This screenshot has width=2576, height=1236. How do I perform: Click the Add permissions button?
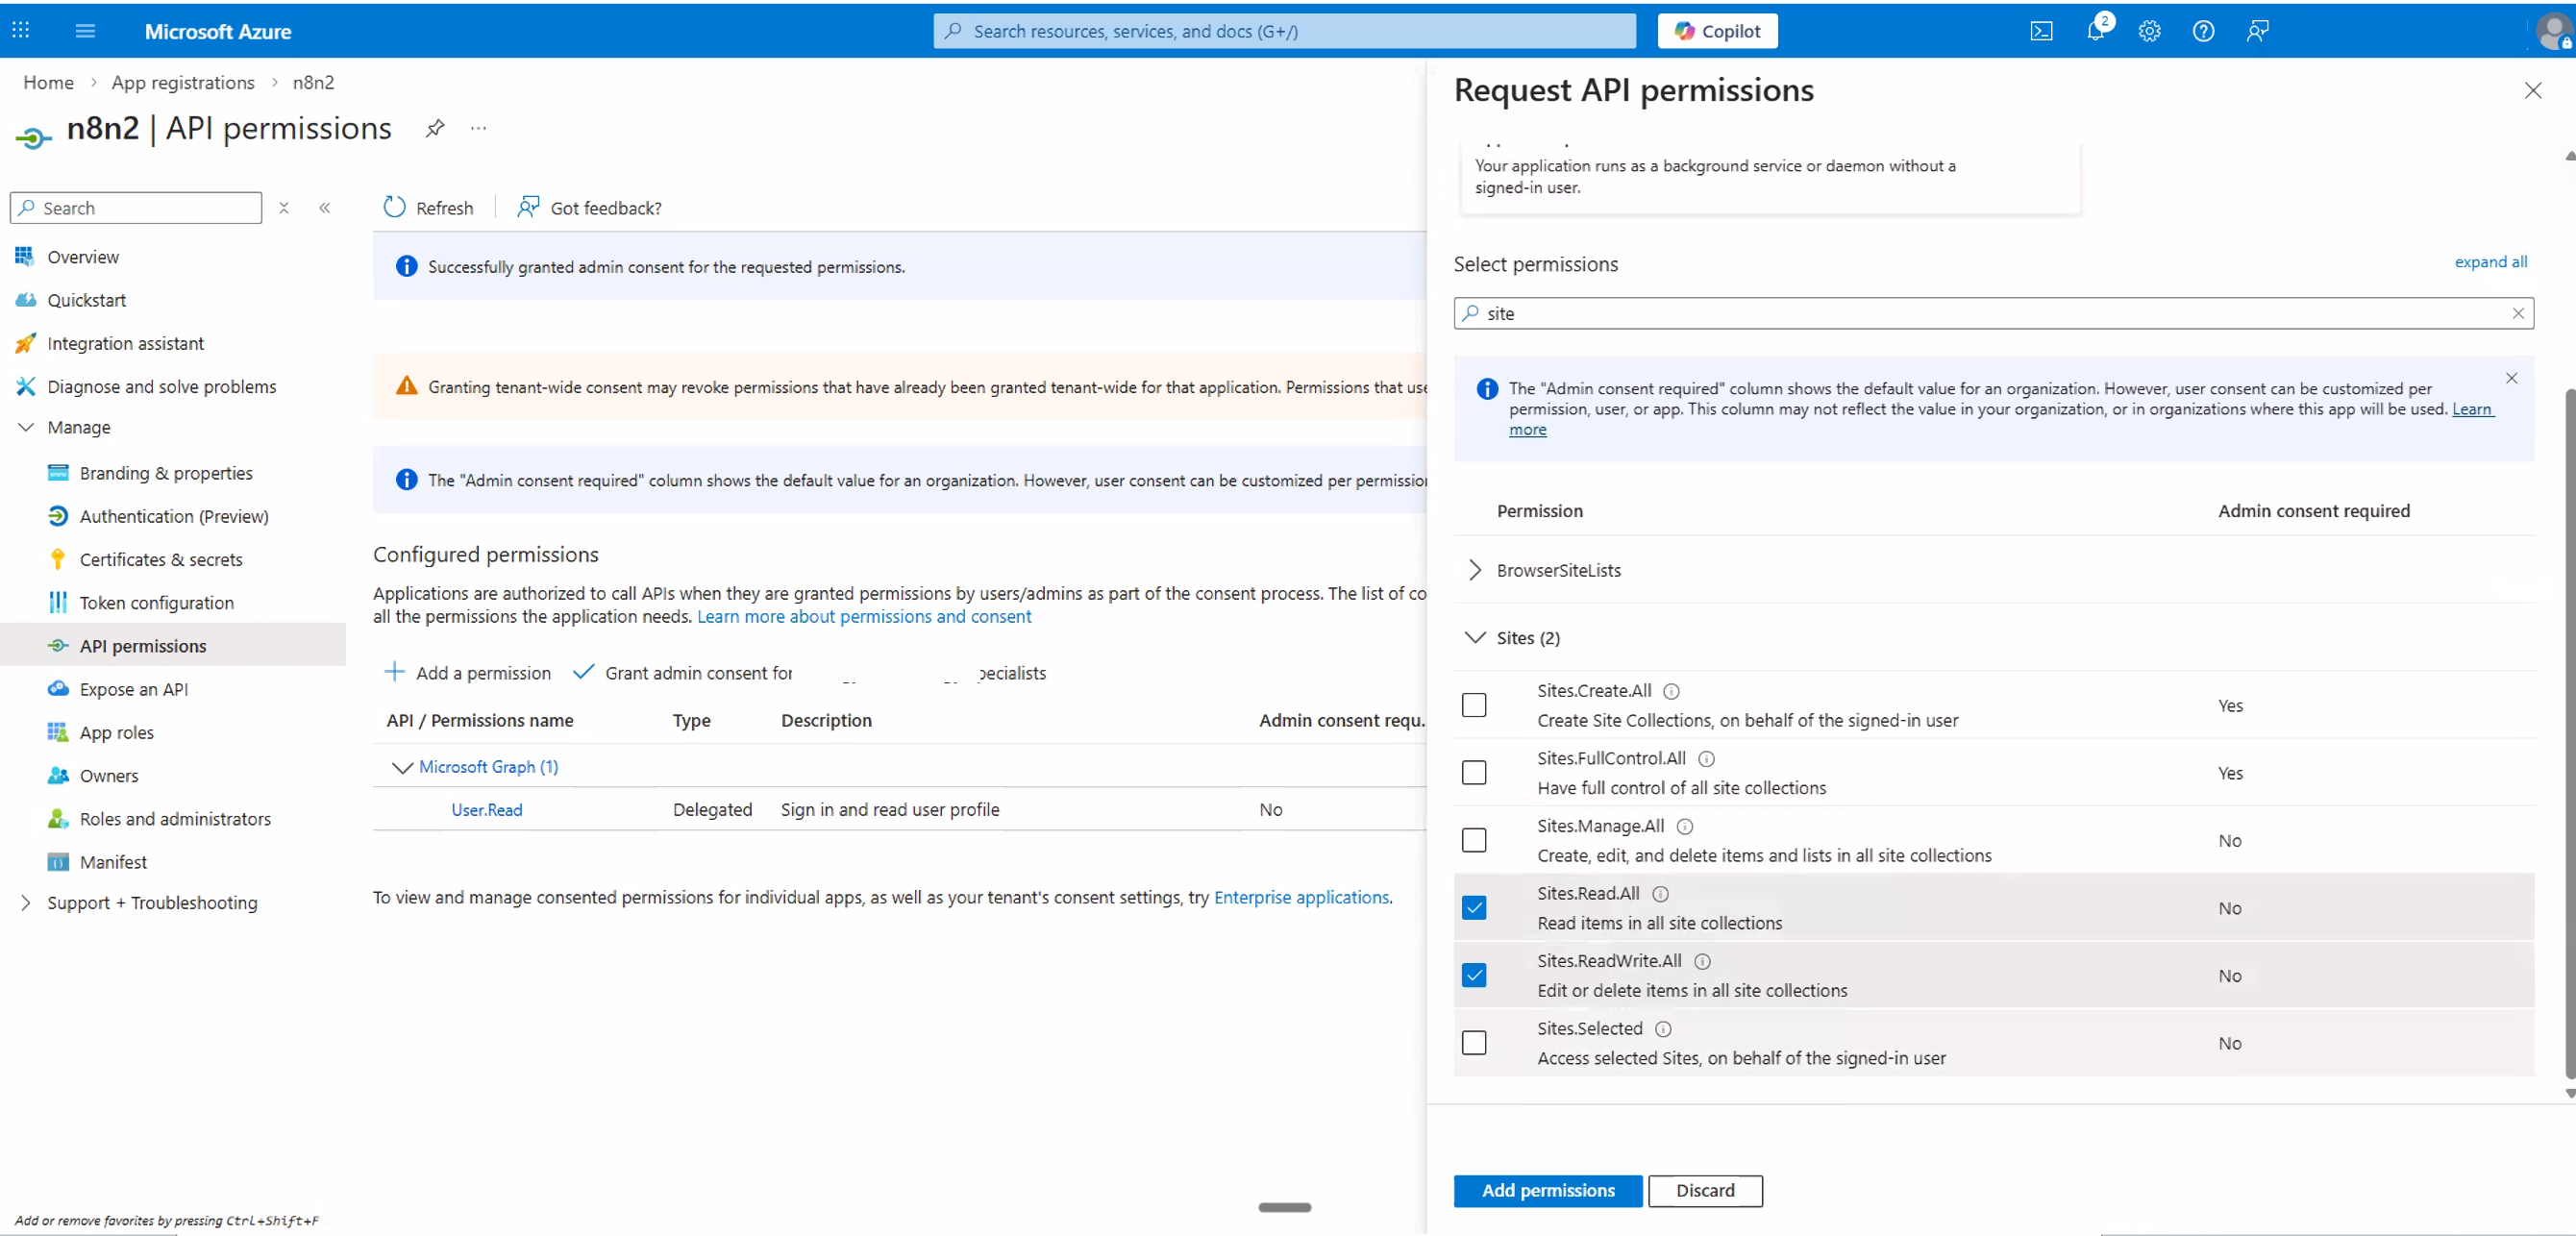[1546, 1190]
